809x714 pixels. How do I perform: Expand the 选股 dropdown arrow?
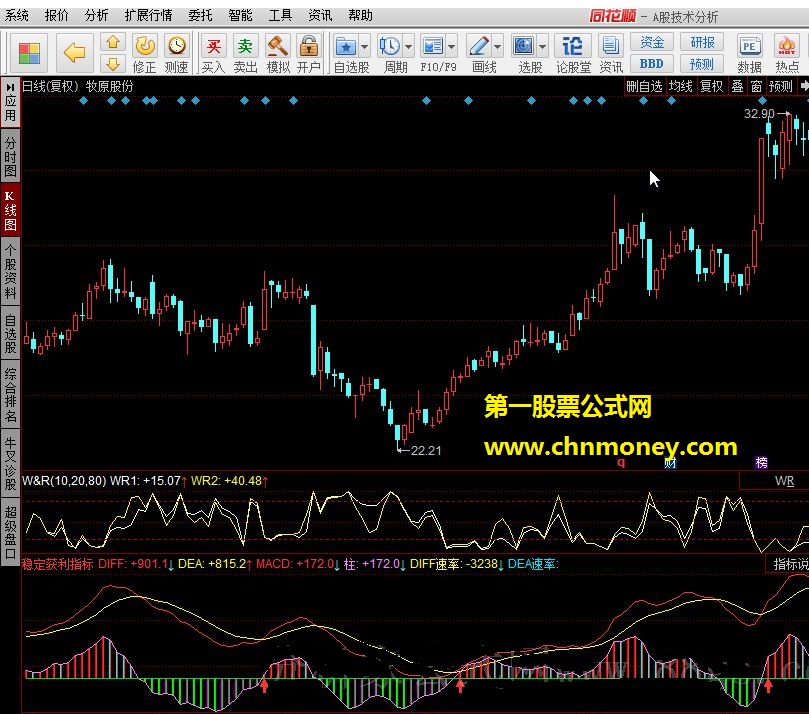[x=543, y=47]
